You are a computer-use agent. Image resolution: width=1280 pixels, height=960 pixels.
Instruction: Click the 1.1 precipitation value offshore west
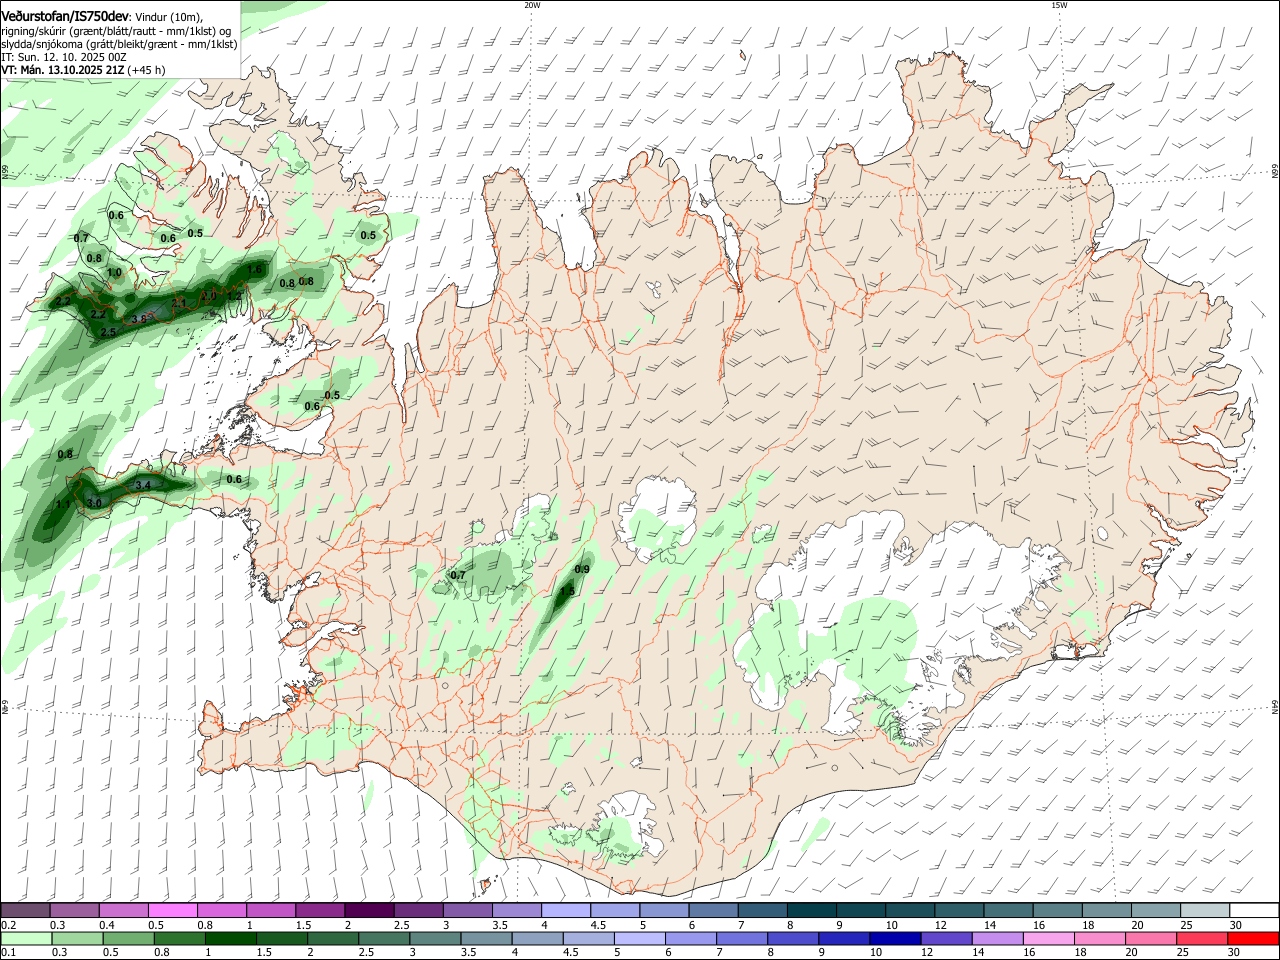pyautogui.click(x=63, y=504)
